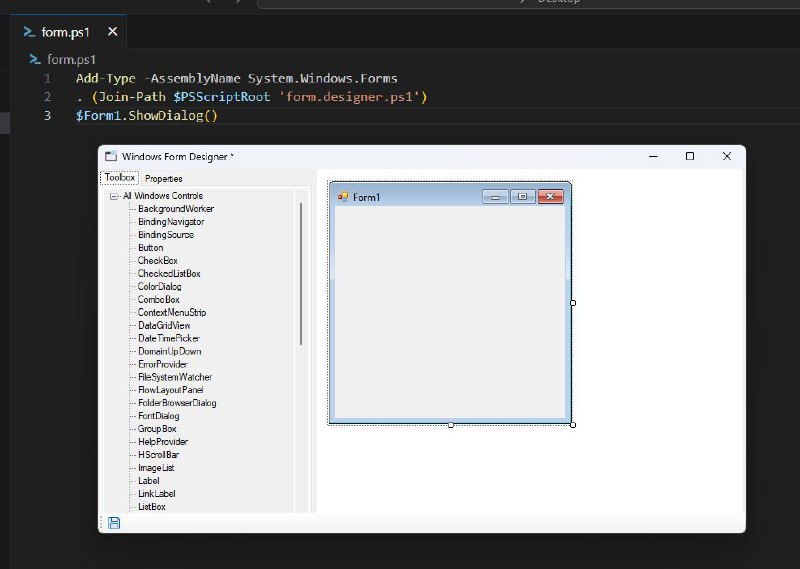Click the bottom-right corner handle of Form1

573,425
